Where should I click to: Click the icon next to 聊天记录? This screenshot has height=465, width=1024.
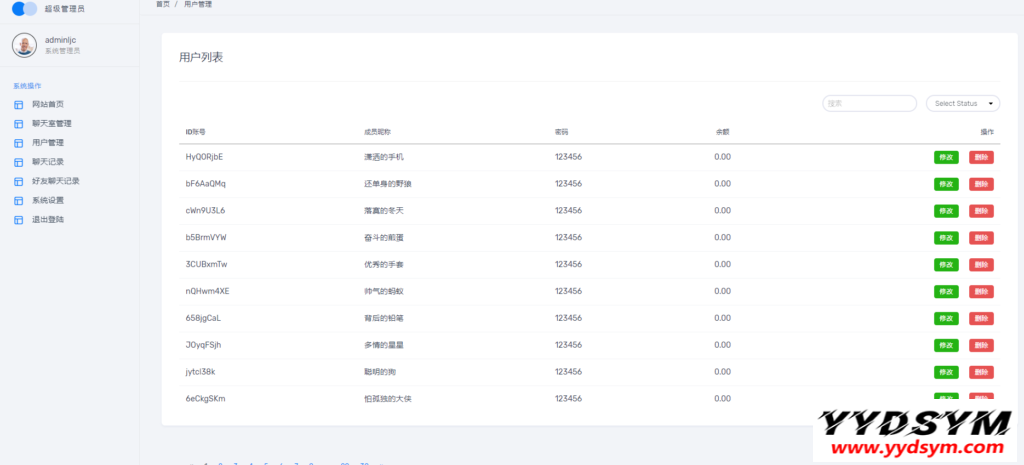[18, 162]
